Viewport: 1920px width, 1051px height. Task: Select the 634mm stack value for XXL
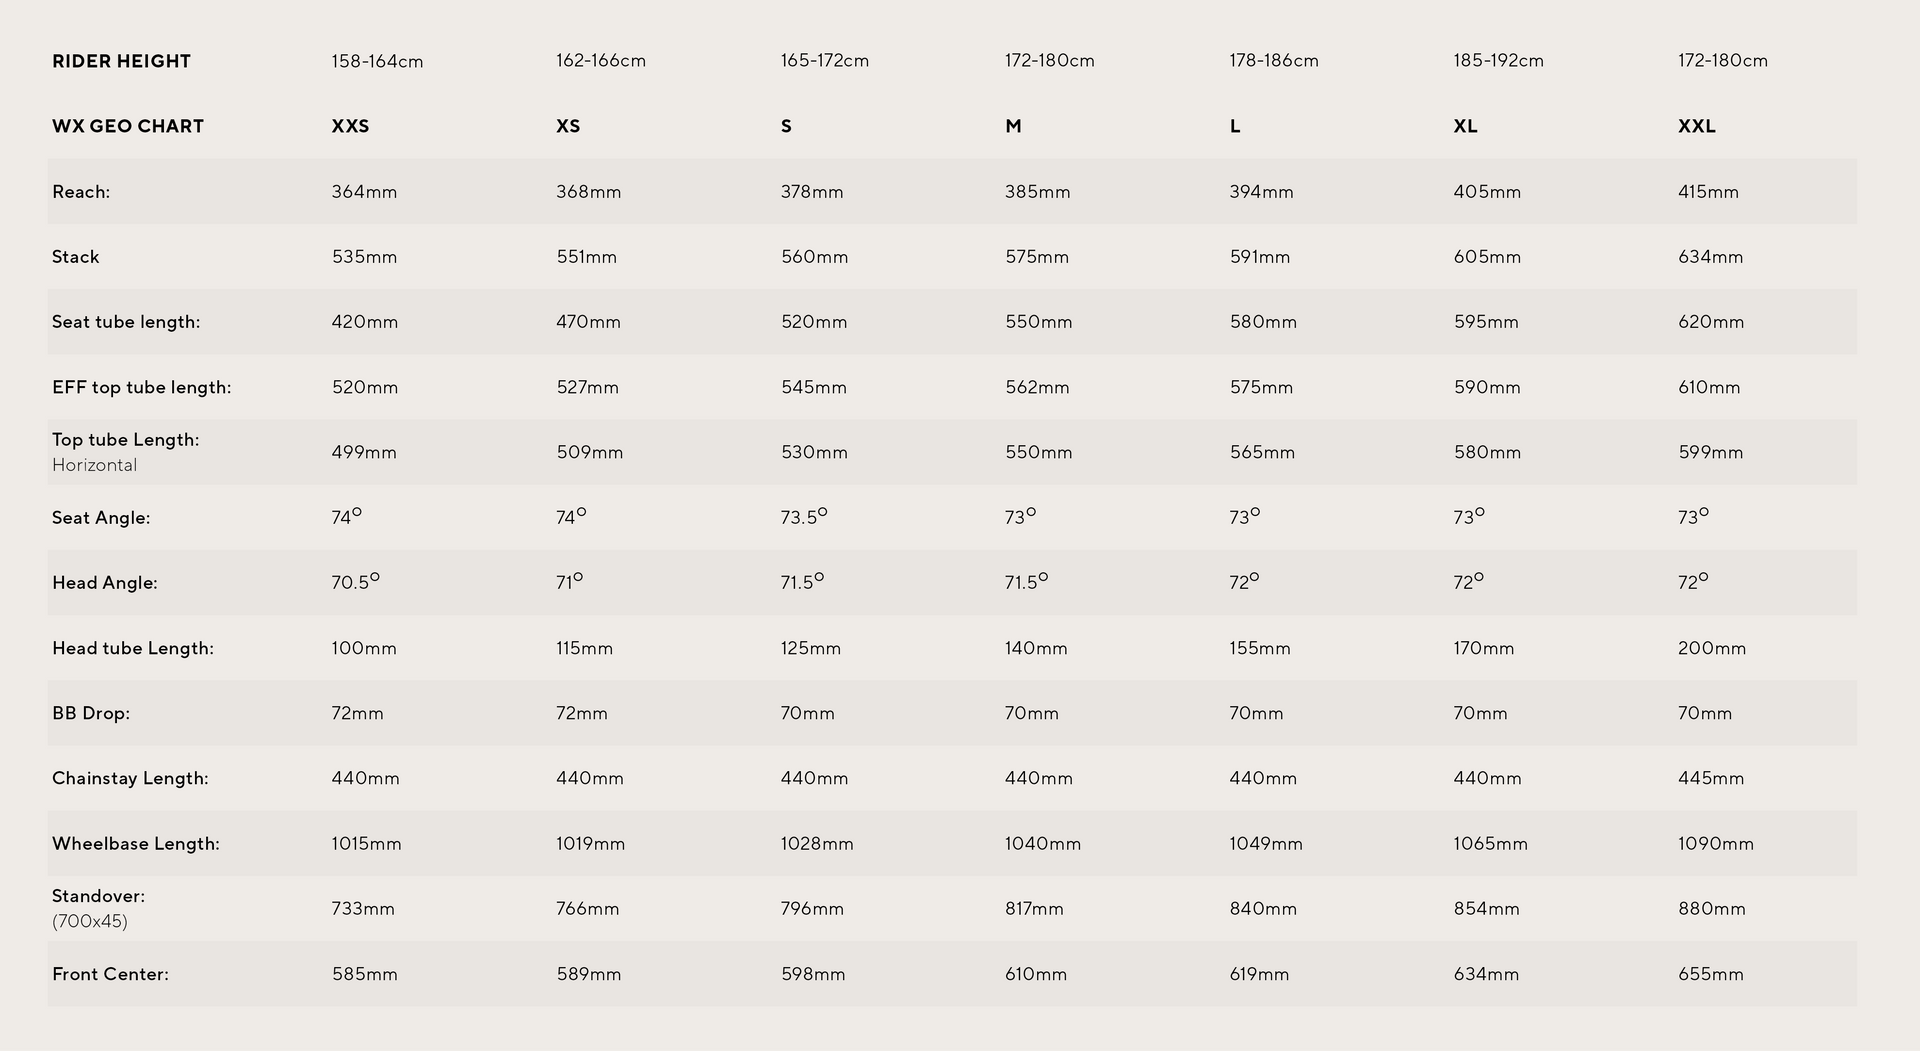point(1710,257)
